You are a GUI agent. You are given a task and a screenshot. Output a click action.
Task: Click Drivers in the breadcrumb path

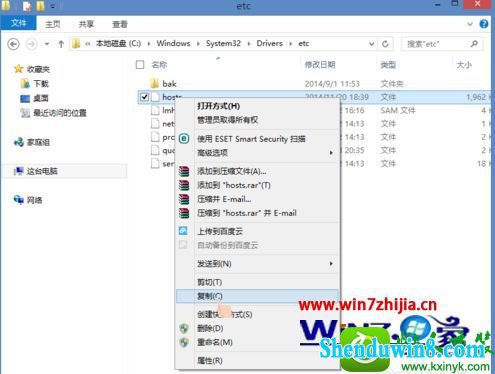tap(269, 43)
